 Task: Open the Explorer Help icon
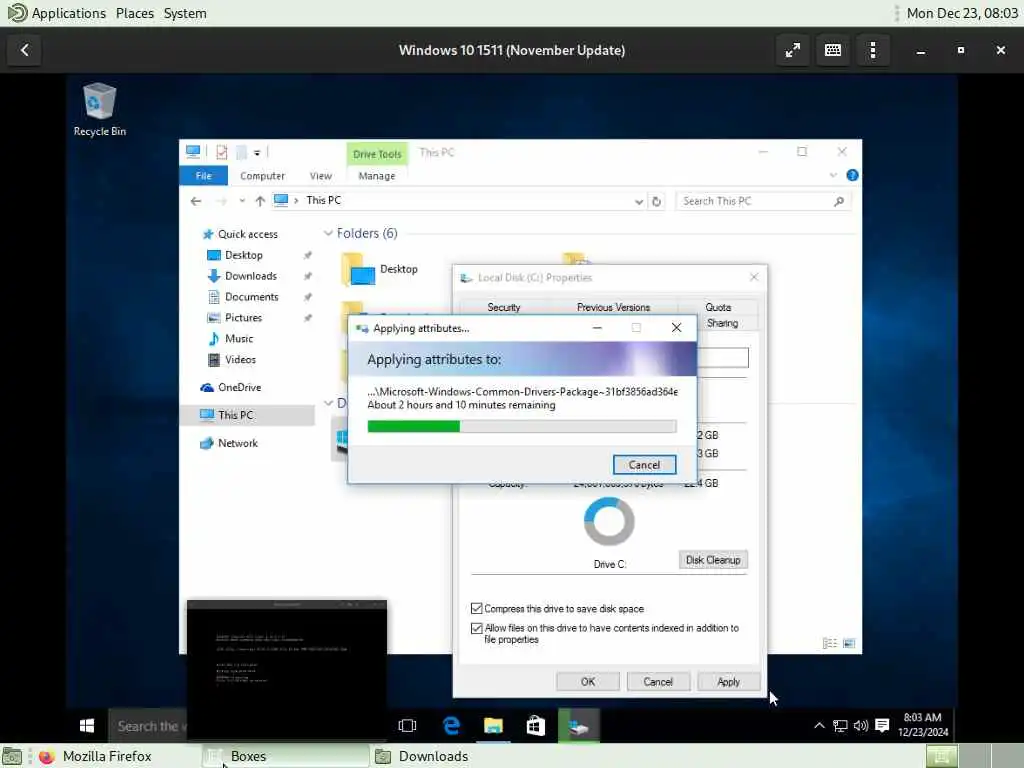tap(852, 175)
